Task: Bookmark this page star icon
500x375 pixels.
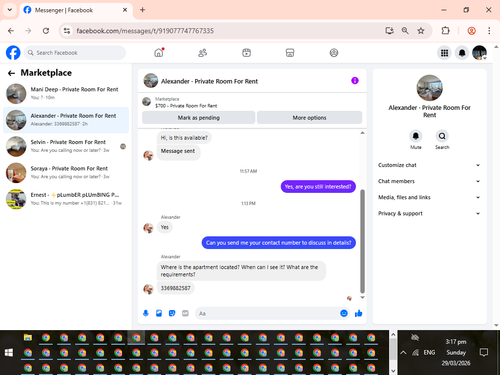Action: (x=421, y=31)
